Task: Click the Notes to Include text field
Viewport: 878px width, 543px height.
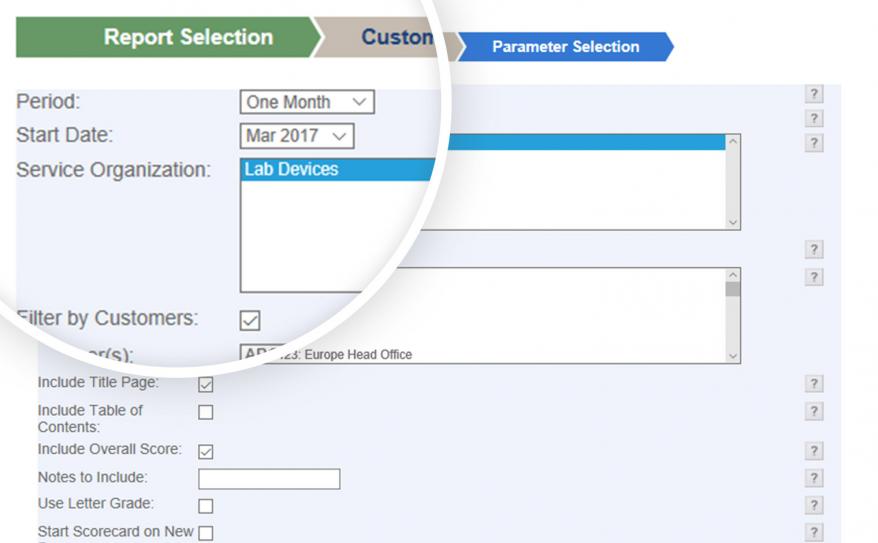Action: pyautogui.click(x=269, y=479)
